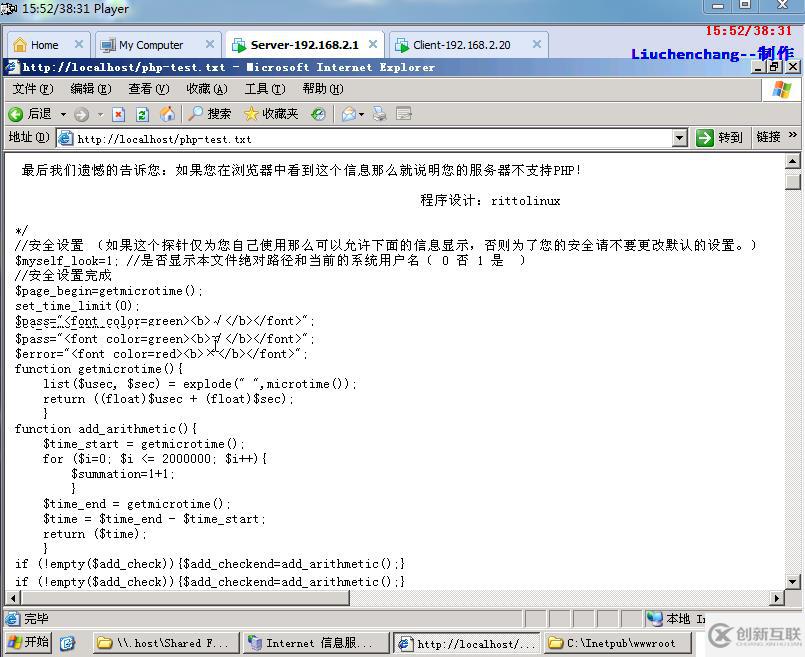Open the Internet 信息服... taskbar button

(316, 643)
